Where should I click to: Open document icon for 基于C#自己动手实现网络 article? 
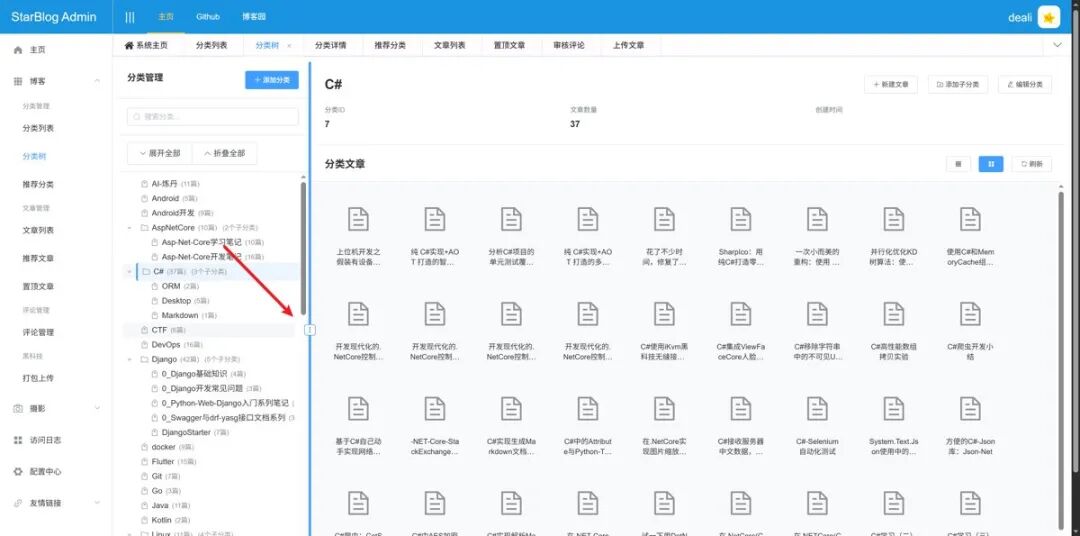click(x=358, y=409)
